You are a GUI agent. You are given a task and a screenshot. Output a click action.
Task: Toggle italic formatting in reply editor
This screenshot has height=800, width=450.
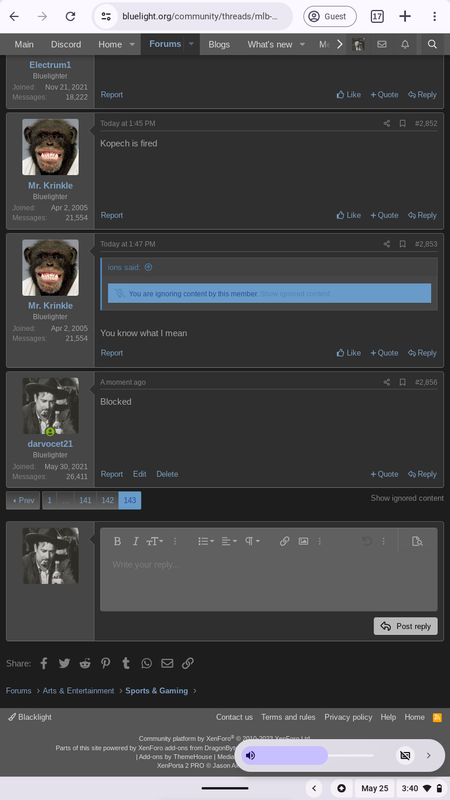pyautogui.click(x=135, y=541)
